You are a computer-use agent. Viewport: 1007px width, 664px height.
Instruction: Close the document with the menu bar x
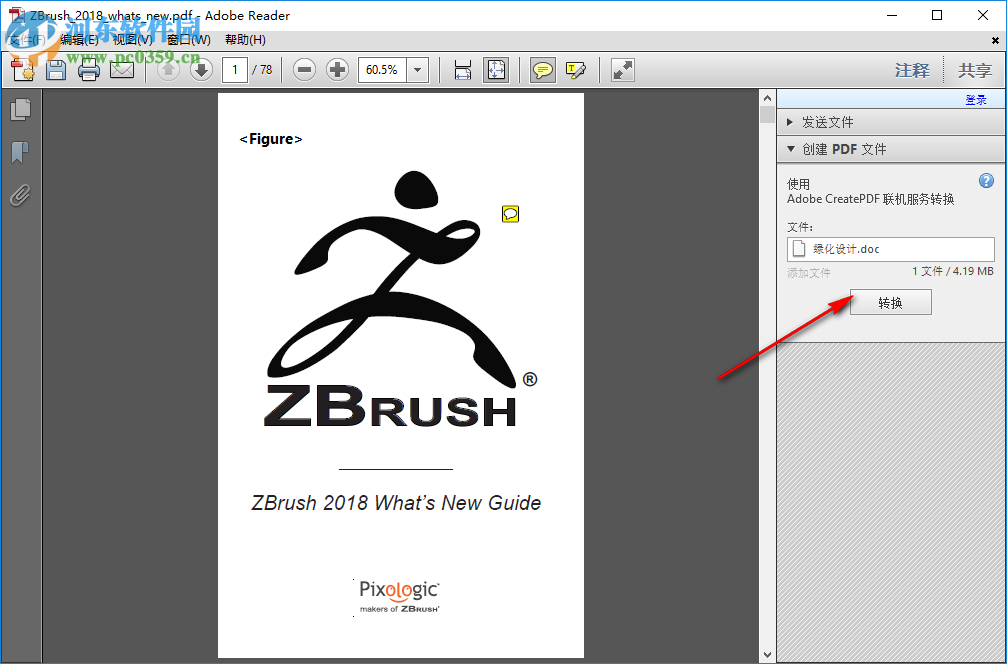pos(995,40)
